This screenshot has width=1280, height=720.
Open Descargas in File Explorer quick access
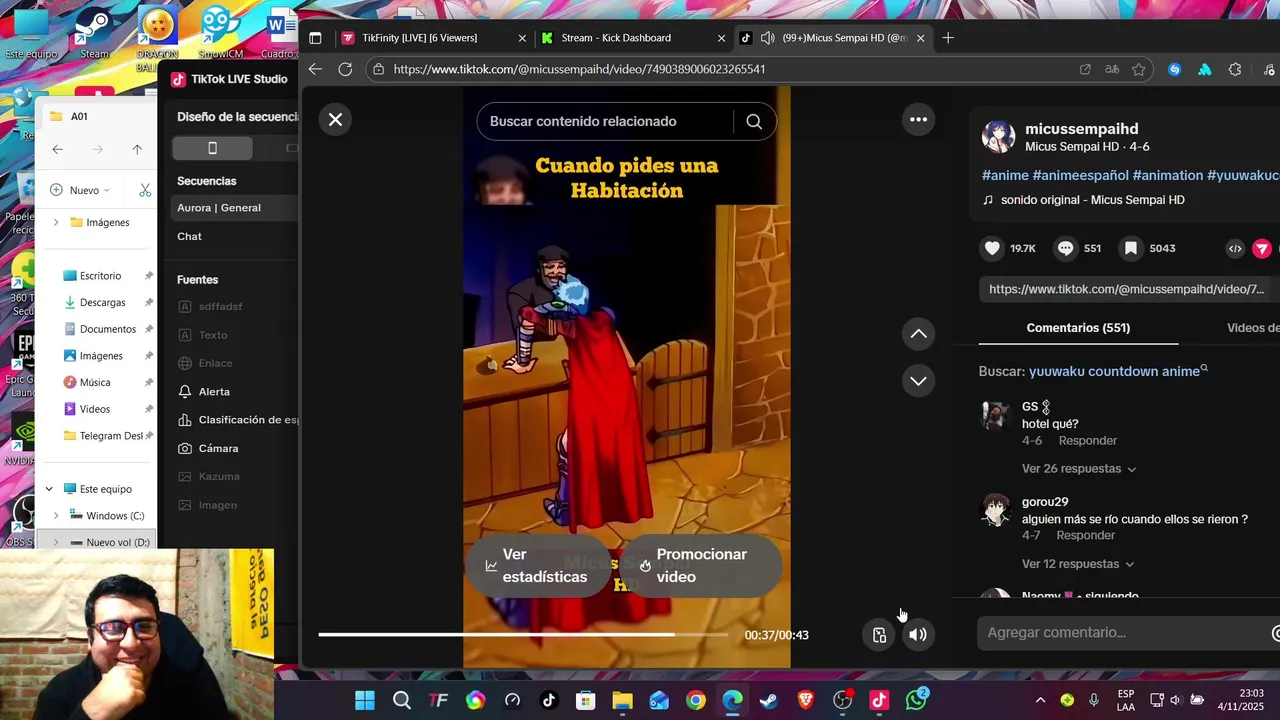tap(102, 302)
